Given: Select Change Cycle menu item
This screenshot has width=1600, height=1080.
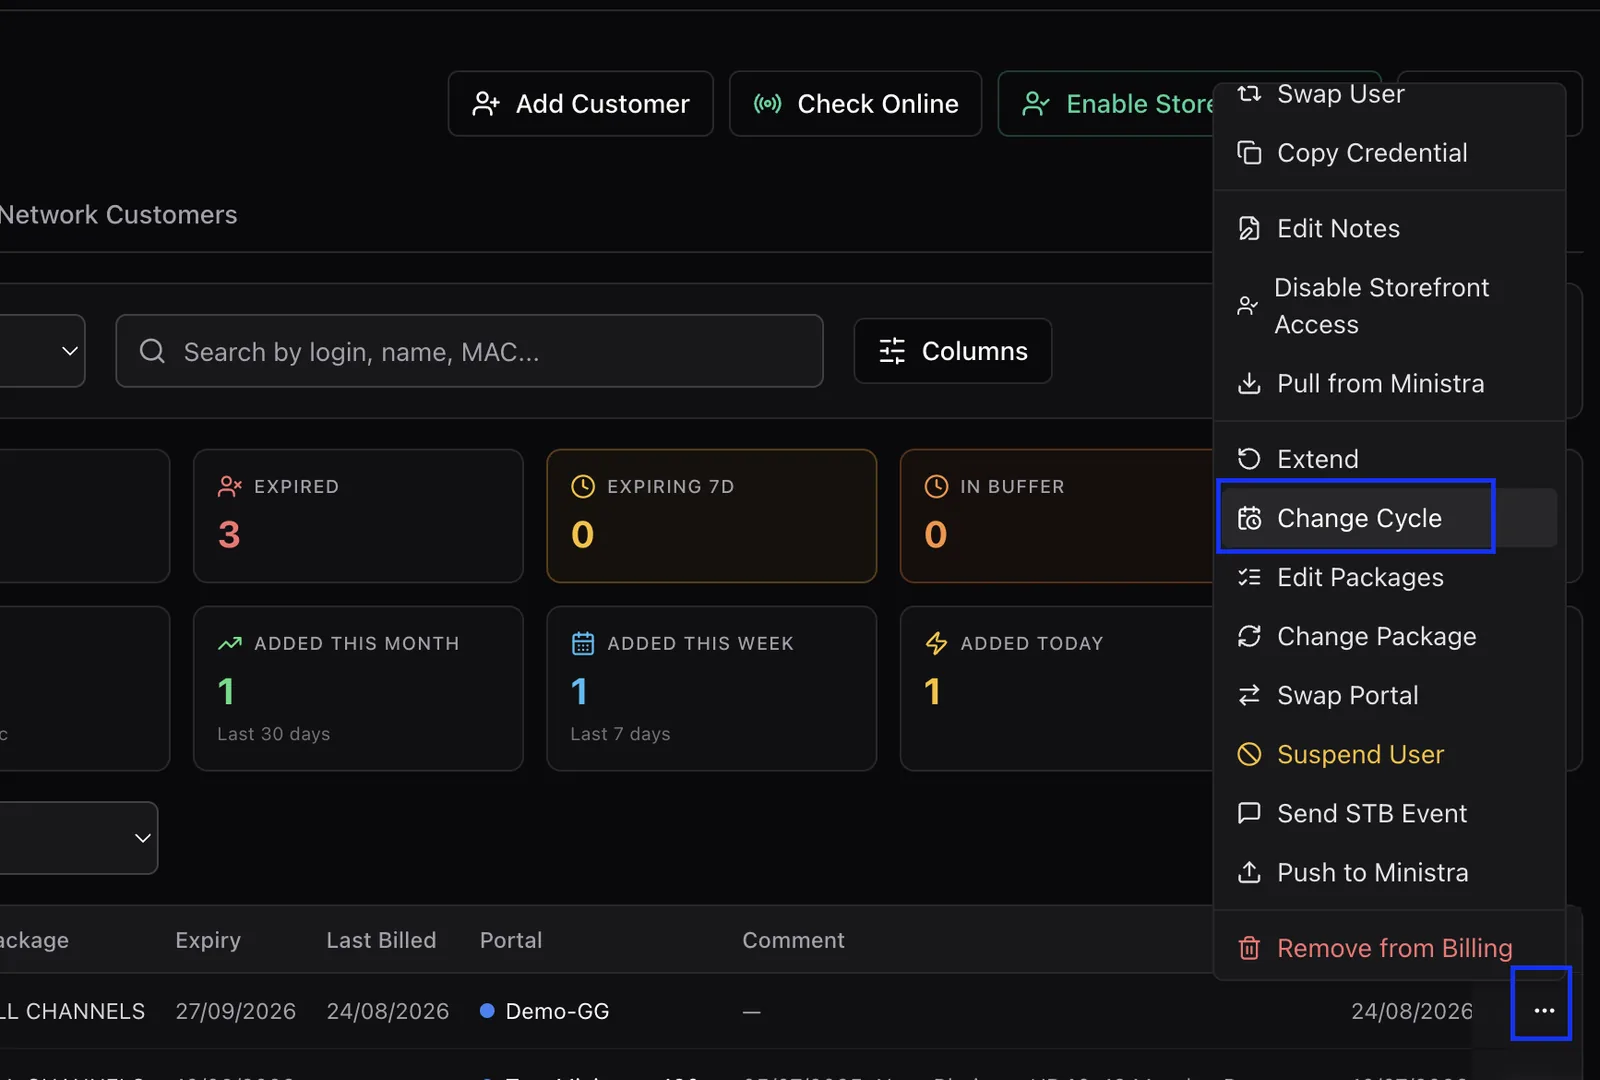Looking at the screenshot, I should click(x=1389, y=518).
